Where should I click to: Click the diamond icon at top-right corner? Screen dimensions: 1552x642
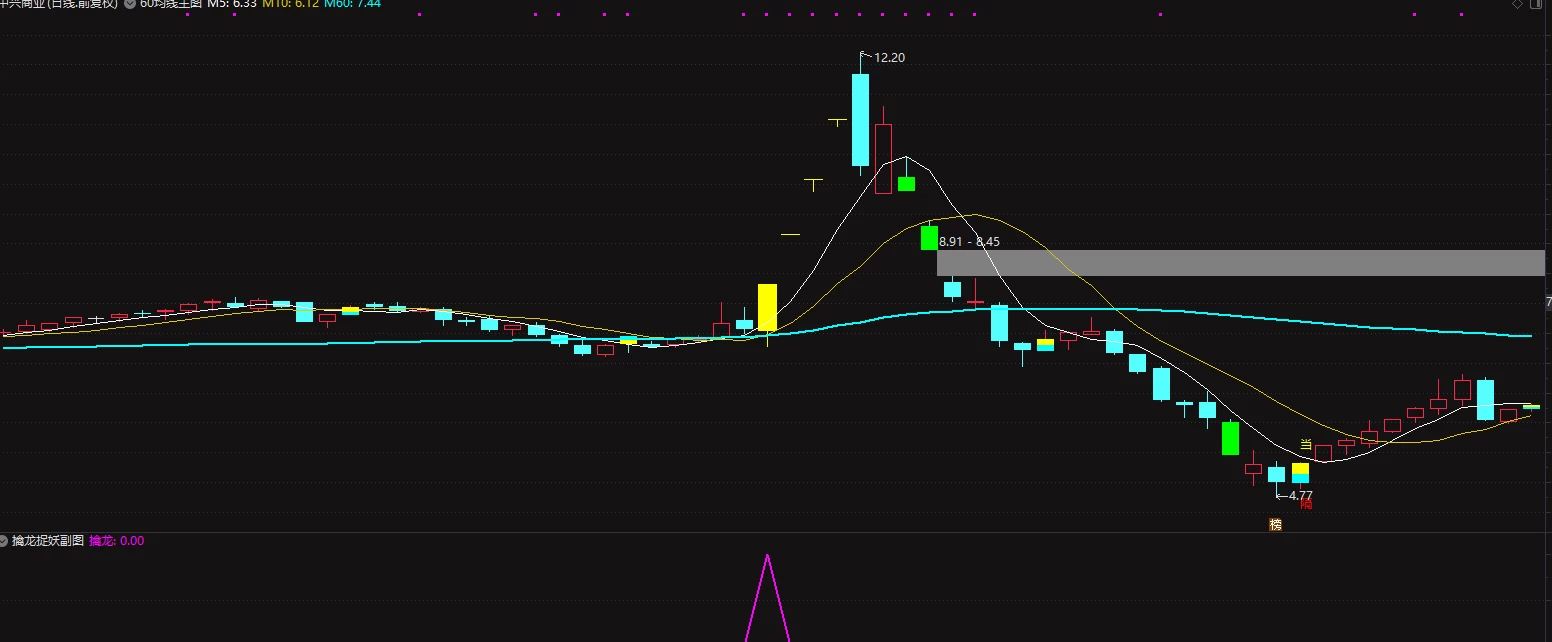click(1517, 4)
